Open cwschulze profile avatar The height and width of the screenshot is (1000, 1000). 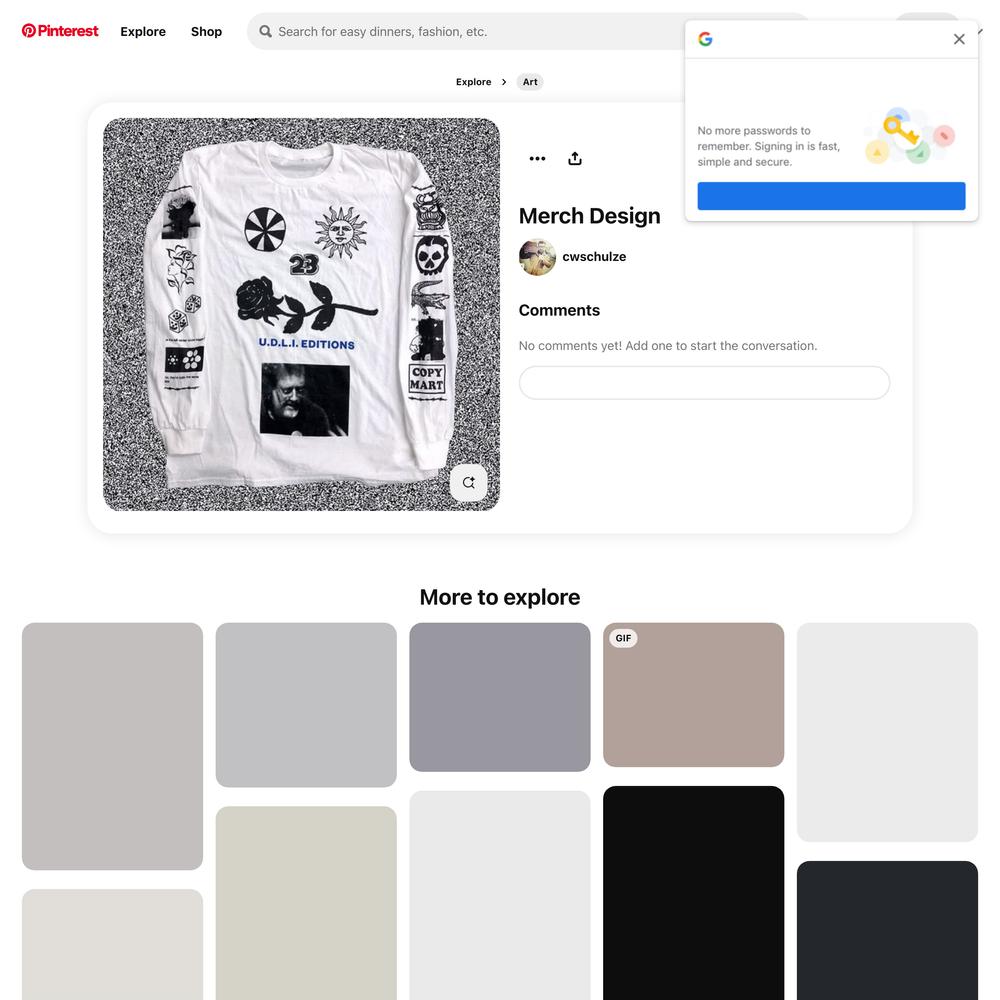pos(537,257)
